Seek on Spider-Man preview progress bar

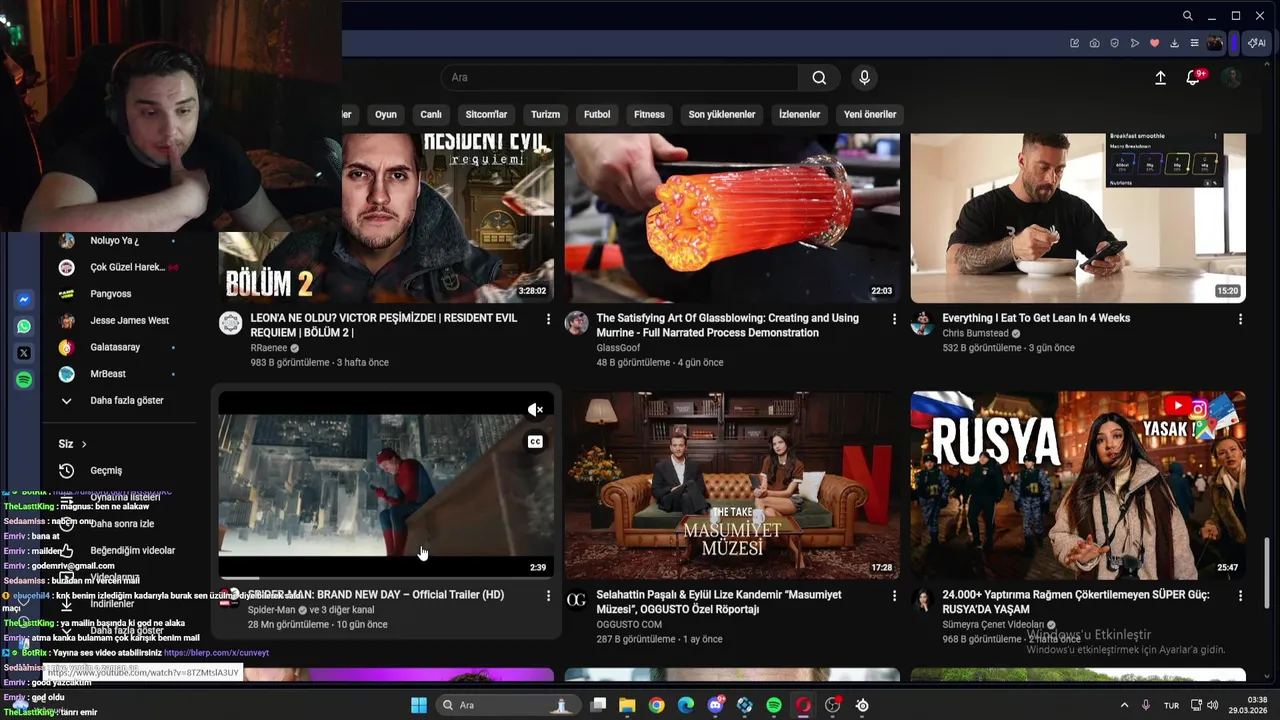tap(386, 578)
